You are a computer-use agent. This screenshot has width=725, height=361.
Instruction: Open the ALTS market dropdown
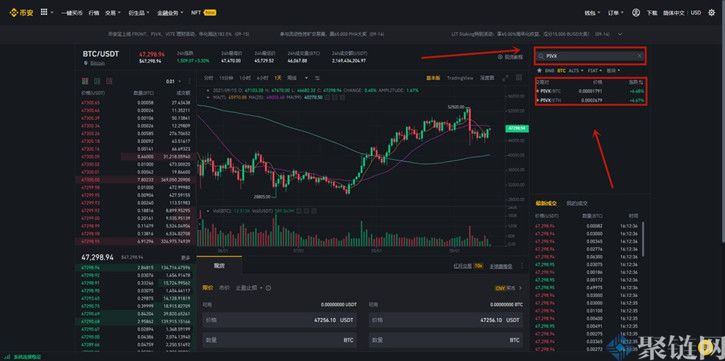575,71
